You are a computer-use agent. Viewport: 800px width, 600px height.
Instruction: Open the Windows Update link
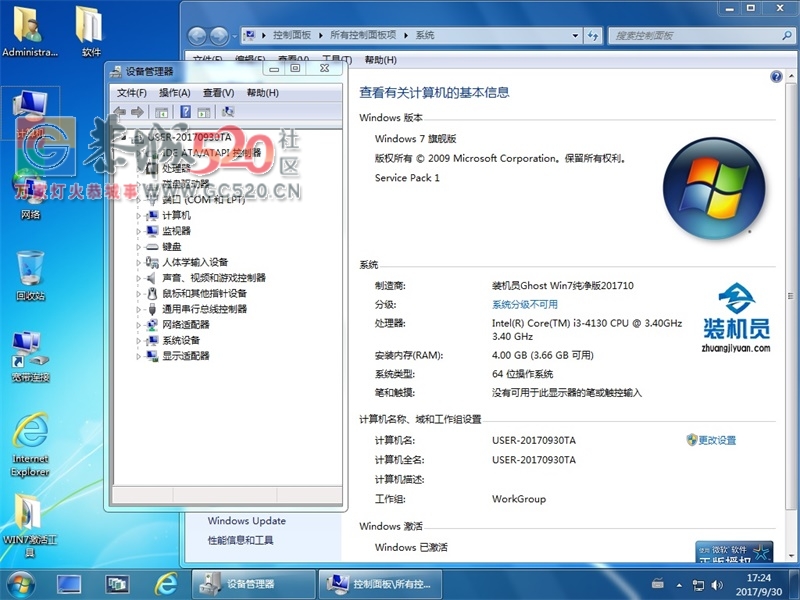click(246, 521)
